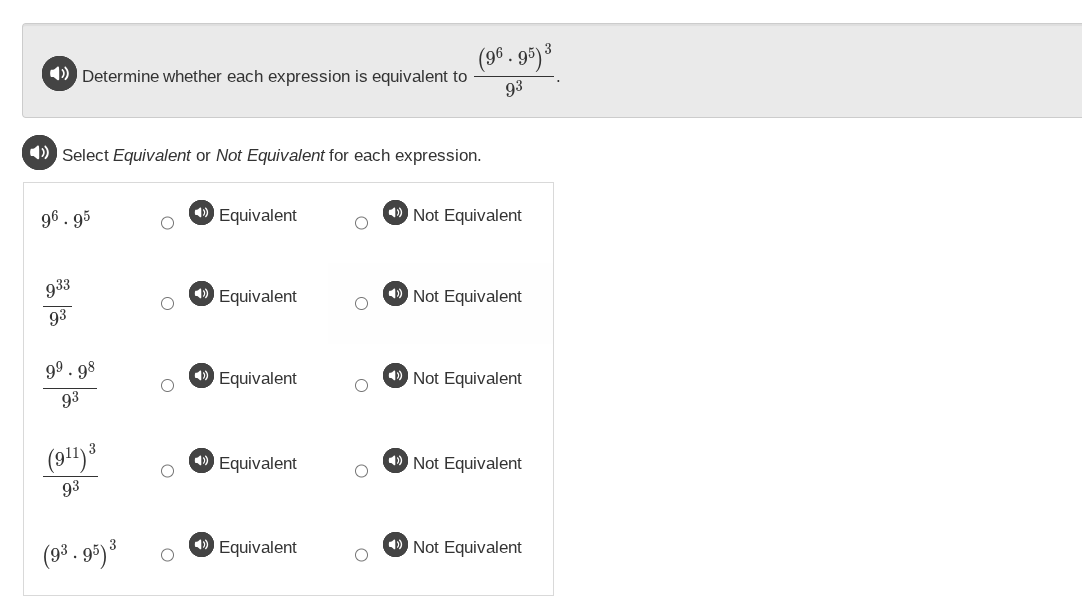Screen dimensions: 1082x598
Task: Play audio for Equivalent in the 9^33/9^3 row
Action: coord(202,293)
